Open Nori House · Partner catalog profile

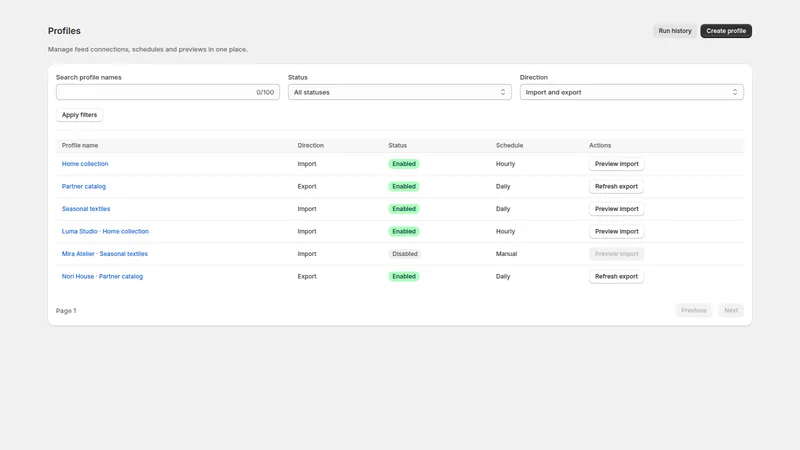tap(102, 276)
